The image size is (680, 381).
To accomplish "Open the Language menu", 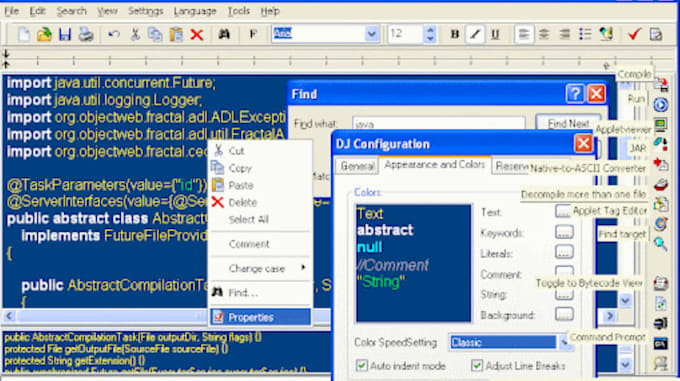I will point(195,11).
